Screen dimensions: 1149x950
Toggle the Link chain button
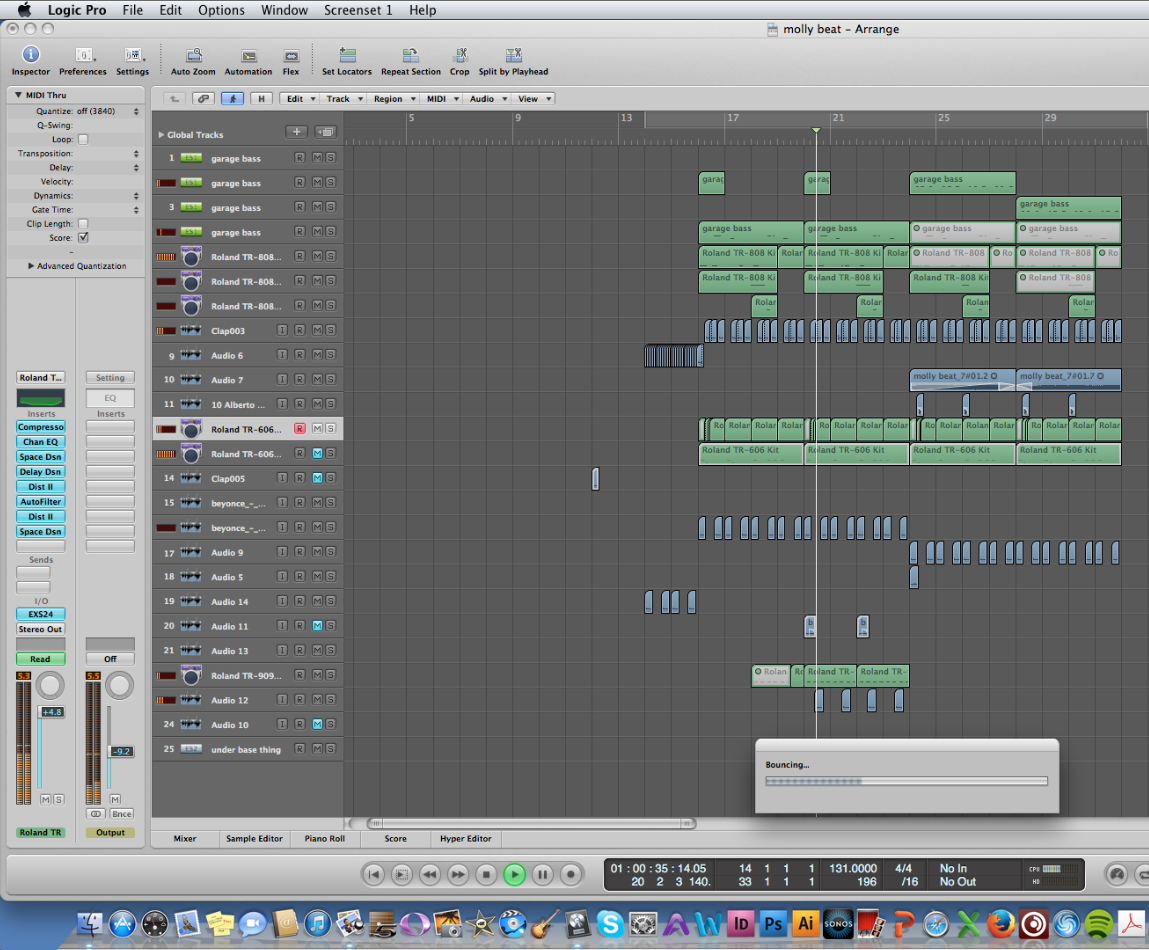(203, 98)
